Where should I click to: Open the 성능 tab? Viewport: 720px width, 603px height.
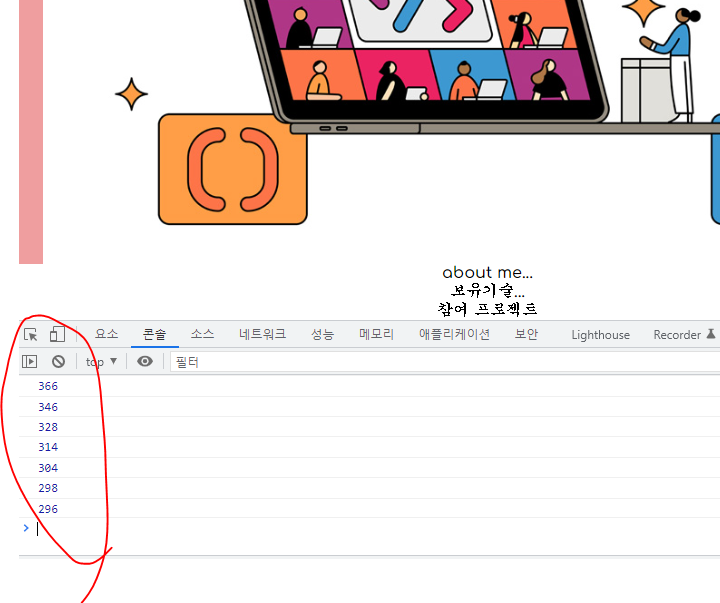pyautogui.click(x=322, y=334)
